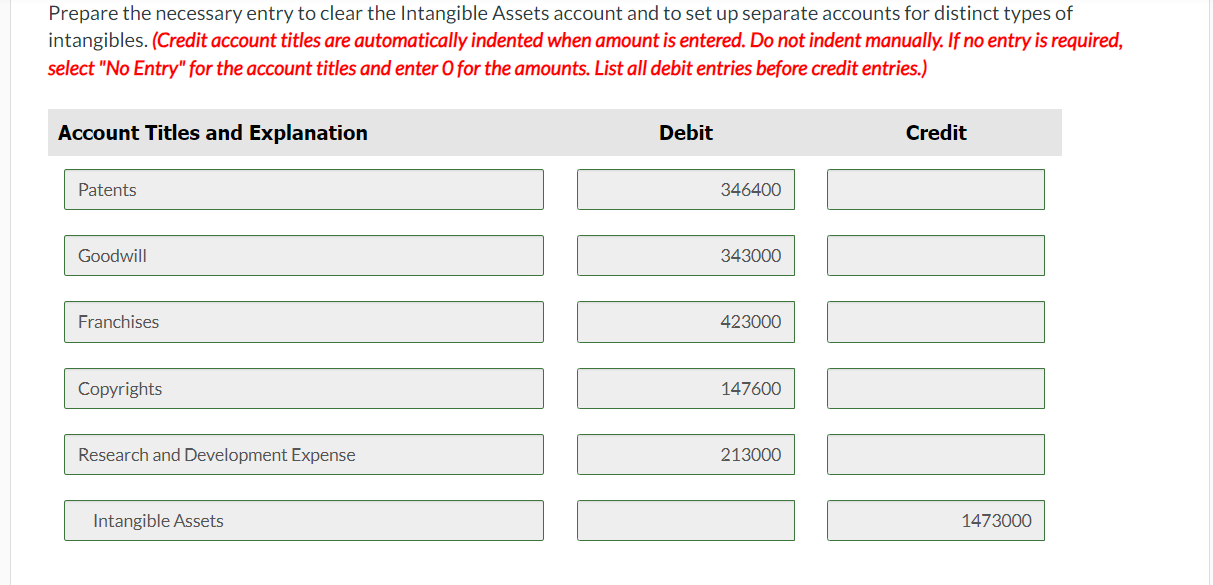Open the Goodwill account title dropdown

point(303,255)
